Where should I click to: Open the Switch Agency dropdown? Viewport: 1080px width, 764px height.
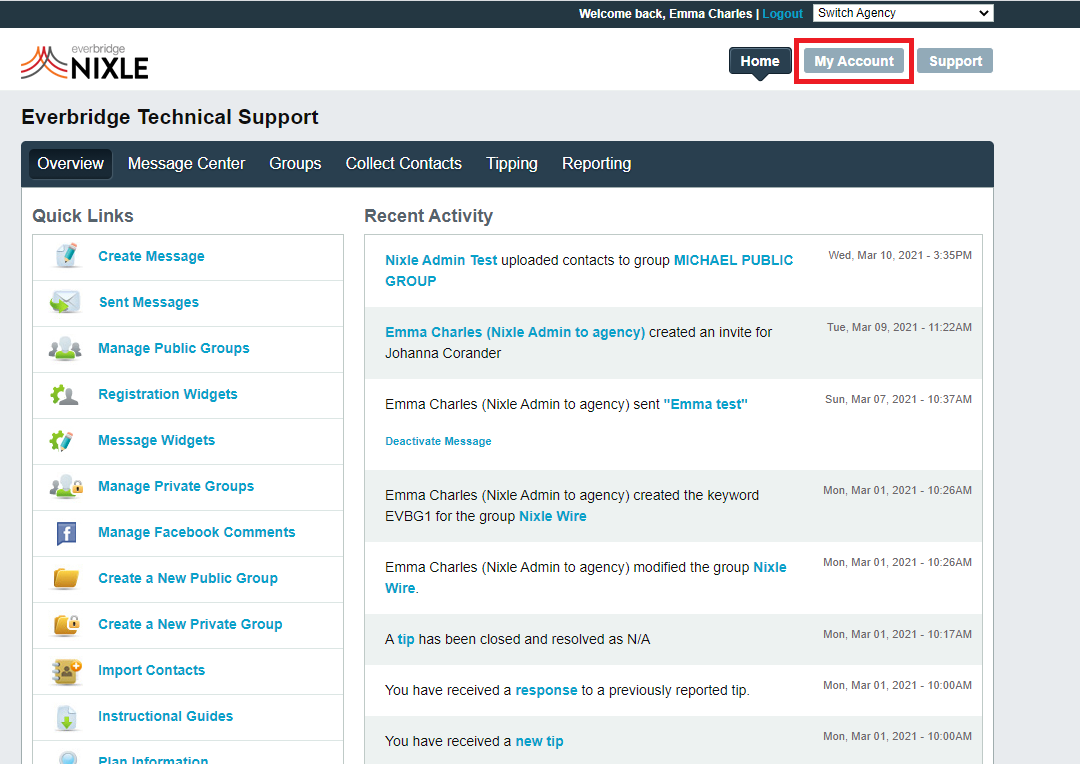pyautogui.click(x=903, y=13)
